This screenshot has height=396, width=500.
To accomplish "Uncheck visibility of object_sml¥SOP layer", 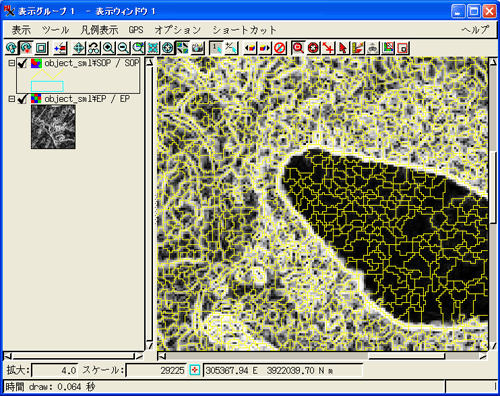I will (22, 63).
